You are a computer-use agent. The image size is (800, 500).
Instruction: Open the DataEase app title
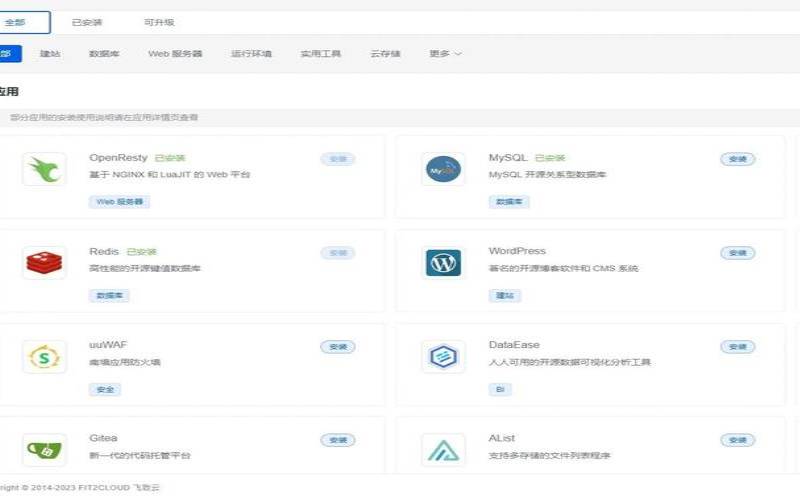coord(514,345)
